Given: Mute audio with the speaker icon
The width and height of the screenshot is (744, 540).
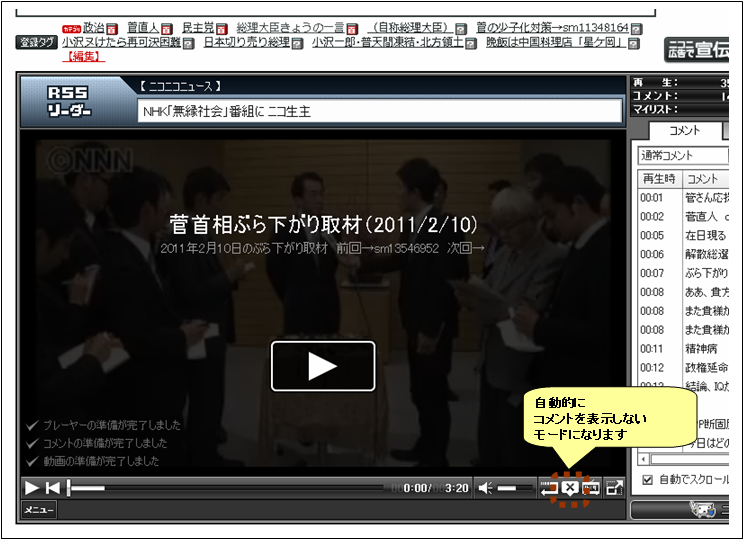Looking at the screenshot, I should [x=484, y=488].
